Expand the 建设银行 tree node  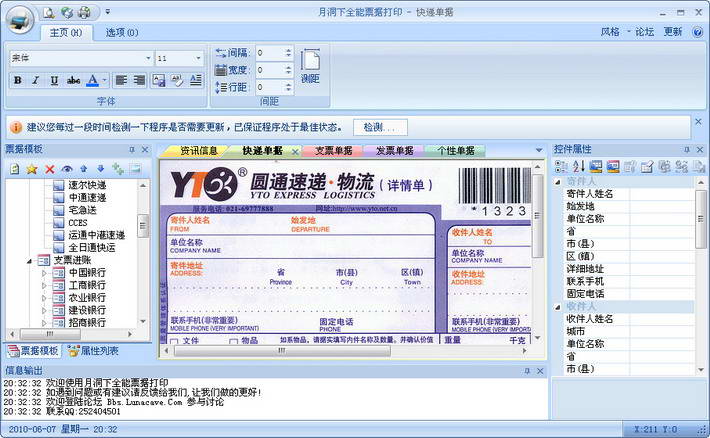coord(44,311)
